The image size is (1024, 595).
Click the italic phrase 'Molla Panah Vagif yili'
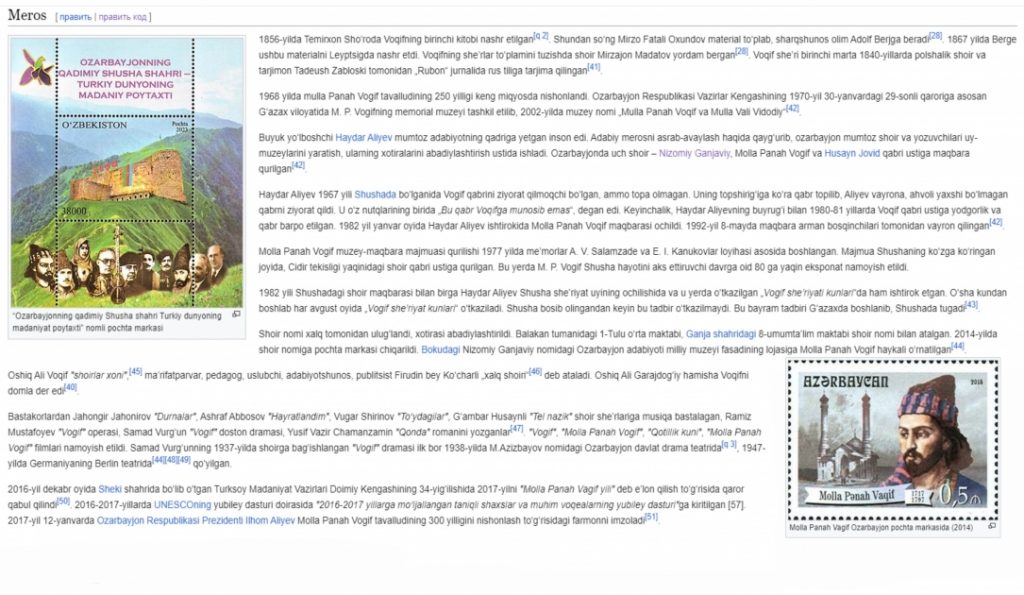click(x=566, y=489)
